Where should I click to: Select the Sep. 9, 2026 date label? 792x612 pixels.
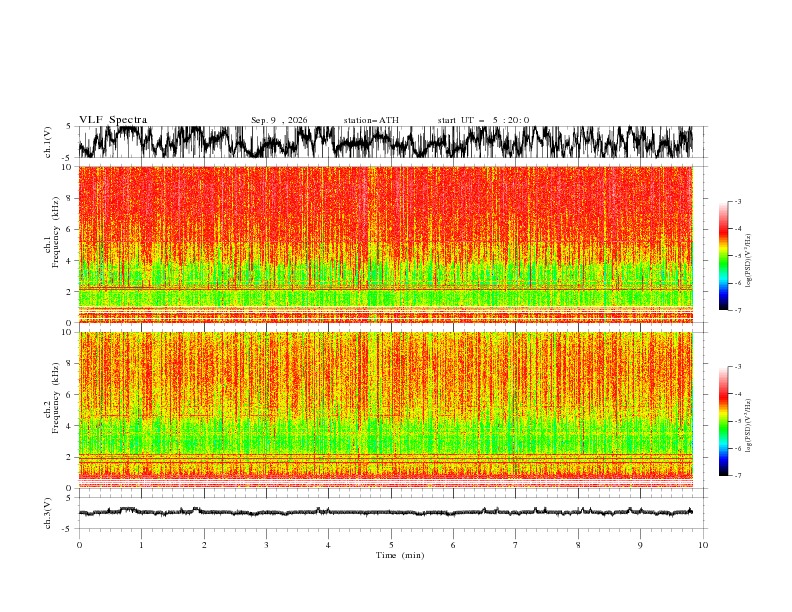(x=279, y=120)
